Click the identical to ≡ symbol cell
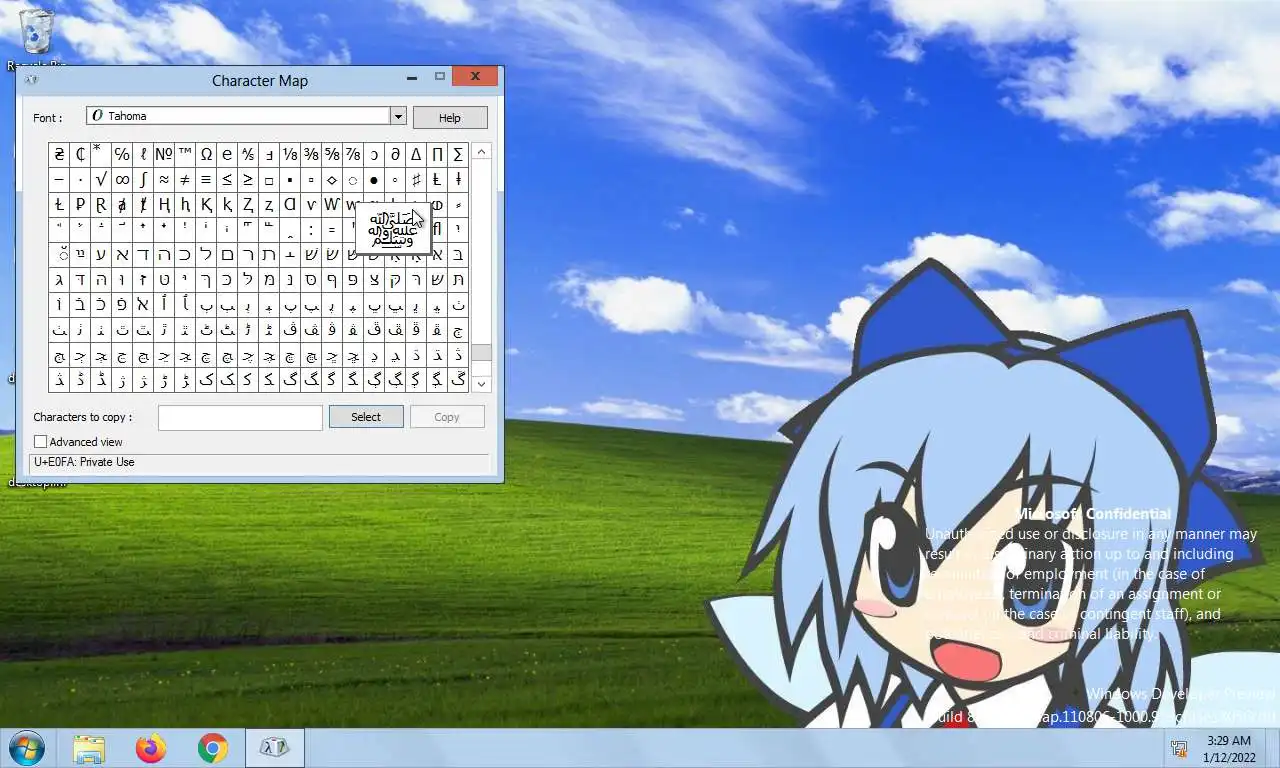1280x768 pixels. pyautogui.click(x=206, y=180)
